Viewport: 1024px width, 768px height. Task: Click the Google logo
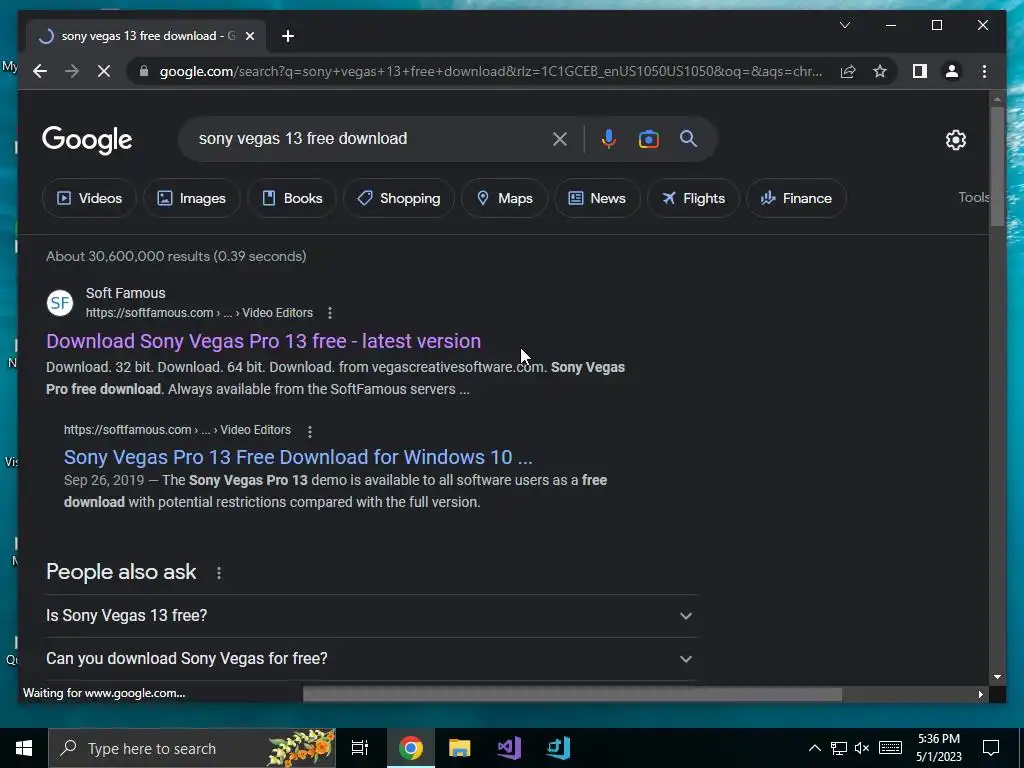[x=87, y=140]
